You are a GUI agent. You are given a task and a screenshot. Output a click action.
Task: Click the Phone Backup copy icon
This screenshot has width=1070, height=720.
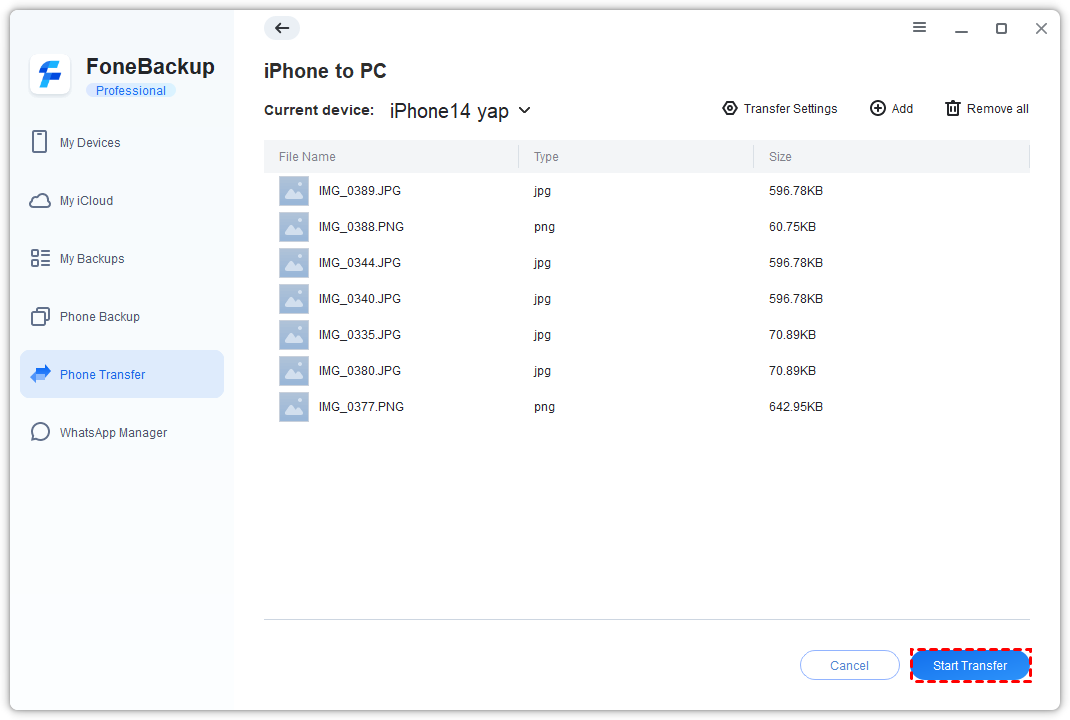pos(40,317)
